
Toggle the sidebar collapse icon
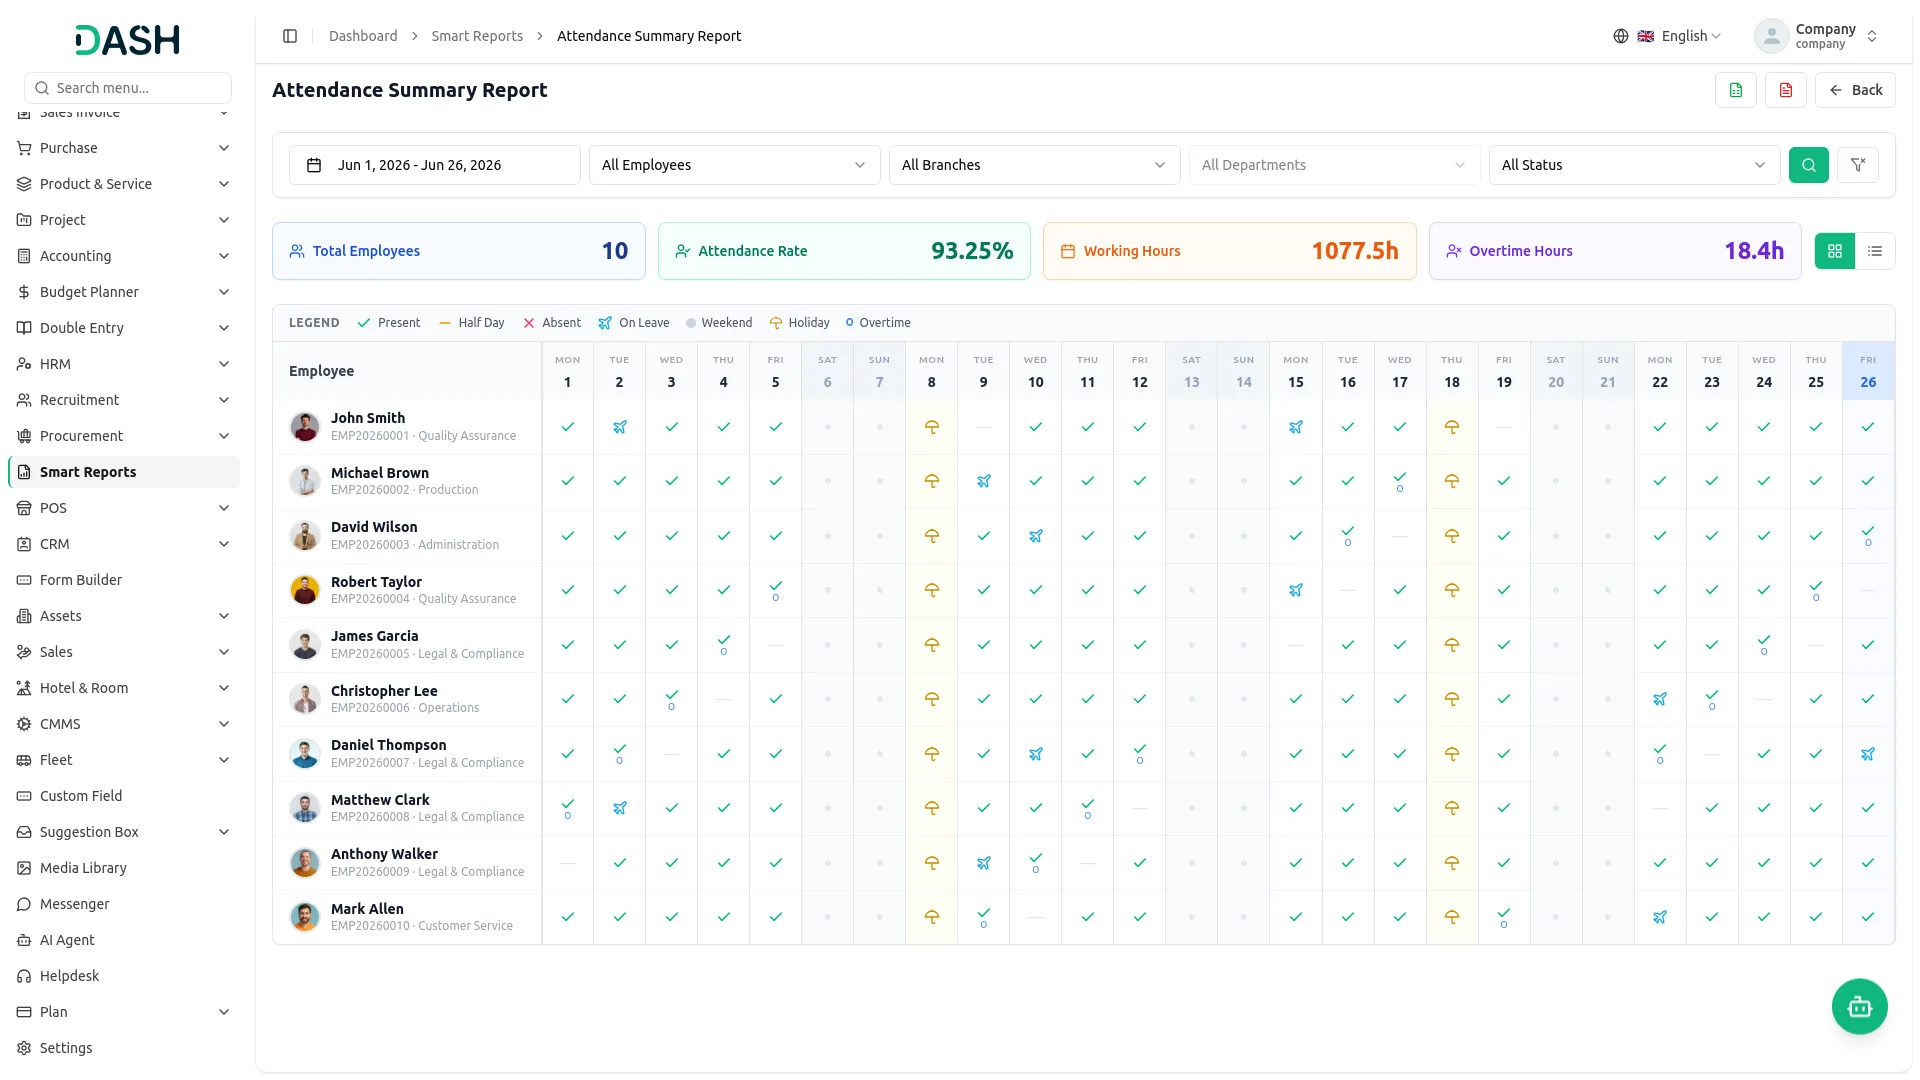[x=290, y=36]
